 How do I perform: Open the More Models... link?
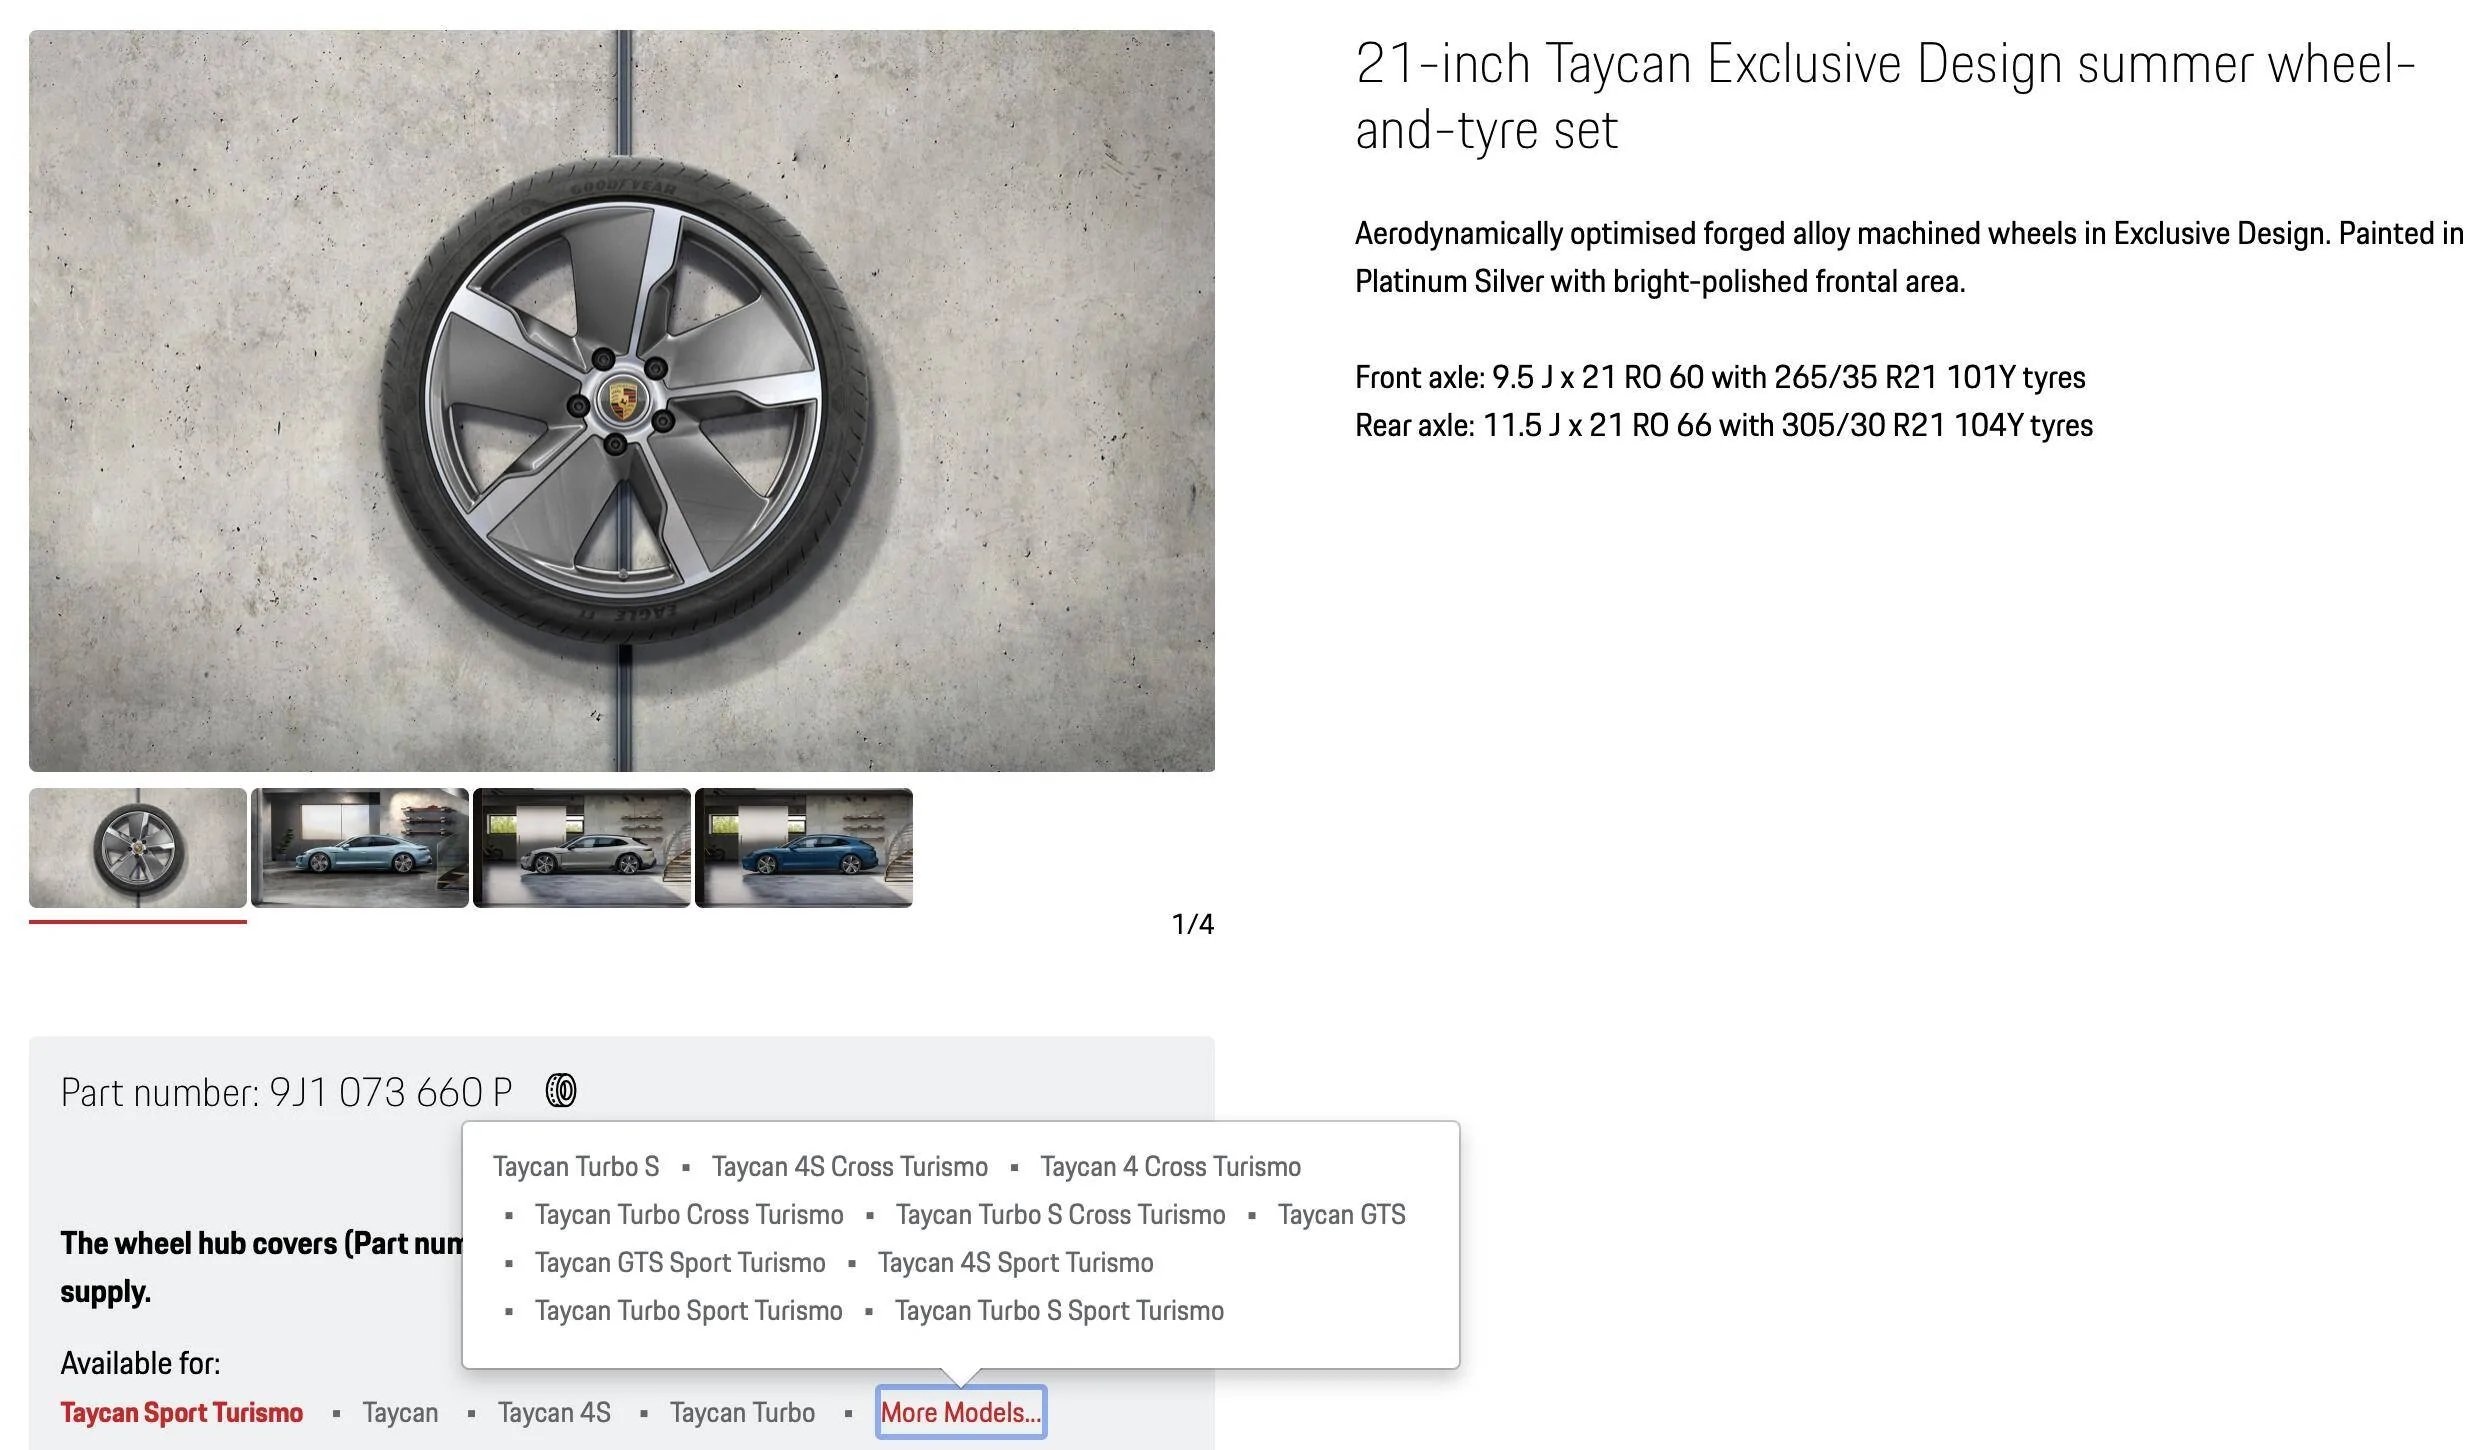tap(961, 1412)
